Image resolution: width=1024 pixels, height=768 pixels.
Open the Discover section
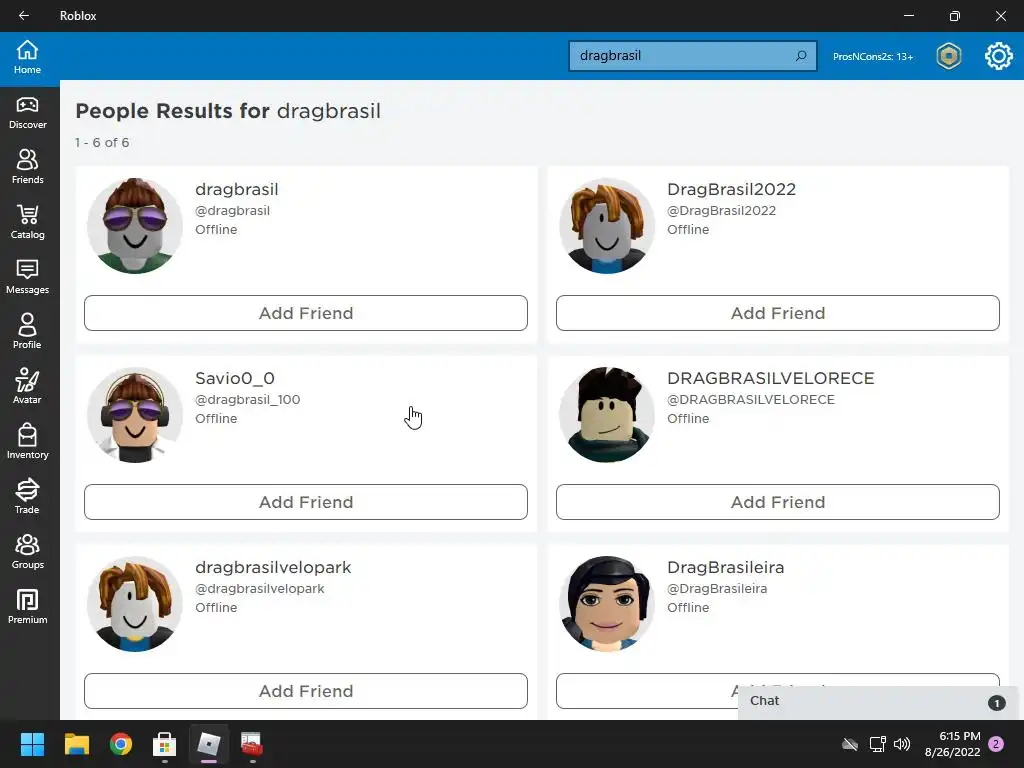pyautogui.click(x=27, y=113)
